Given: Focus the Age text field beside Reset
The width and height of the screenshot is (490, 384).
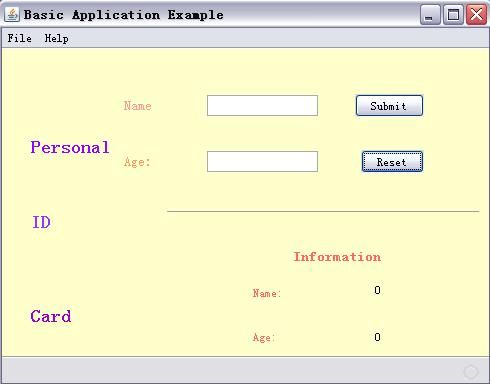Looking at the screenshot, I should [262, 162].
